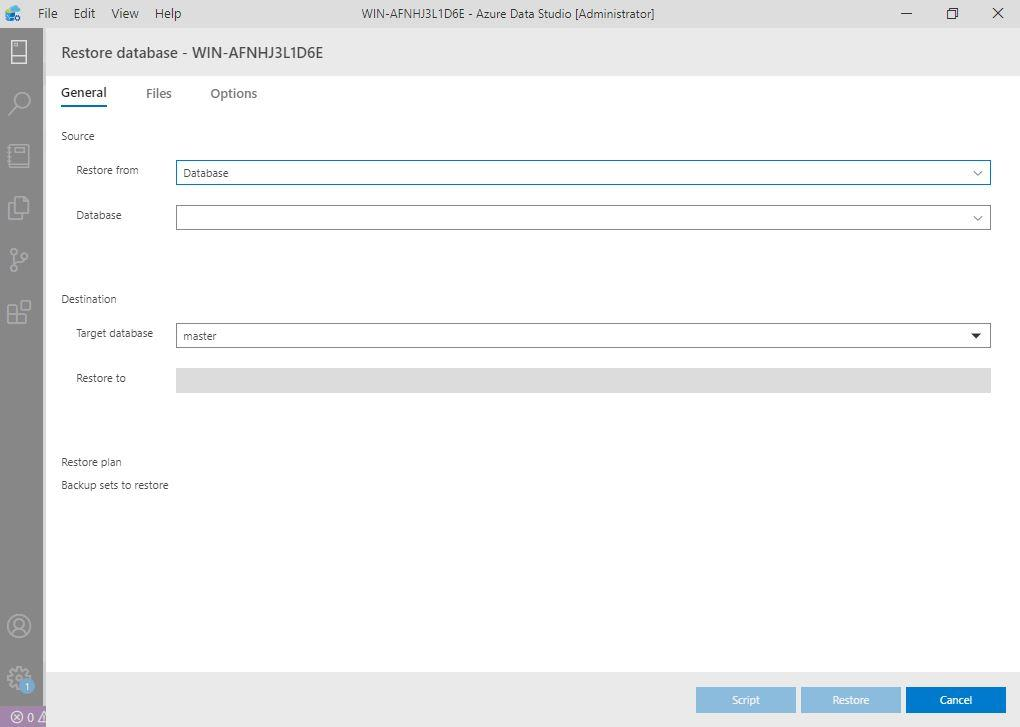Image resolution: width=1020 pixels, height=727 pixels.
Task: Open the Search view in the sidebar
Action: point(19,103)
